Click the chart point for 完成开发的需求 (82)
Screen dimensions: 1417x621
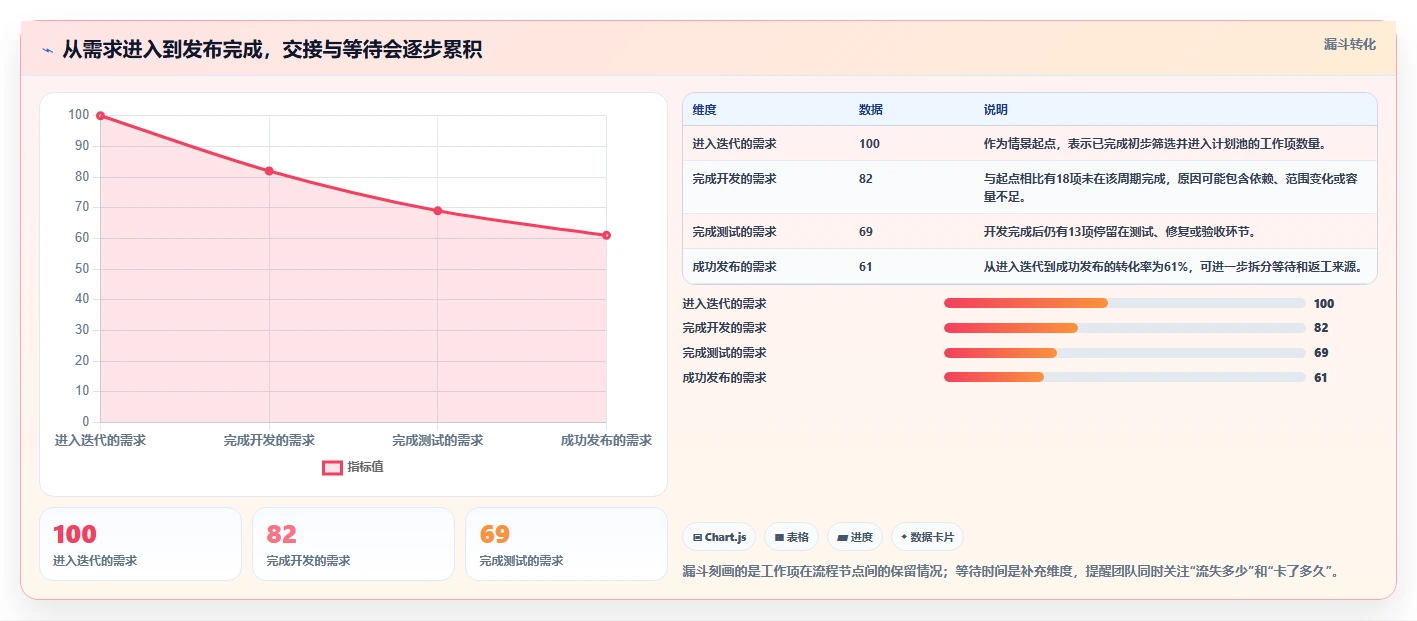point(269,171)
